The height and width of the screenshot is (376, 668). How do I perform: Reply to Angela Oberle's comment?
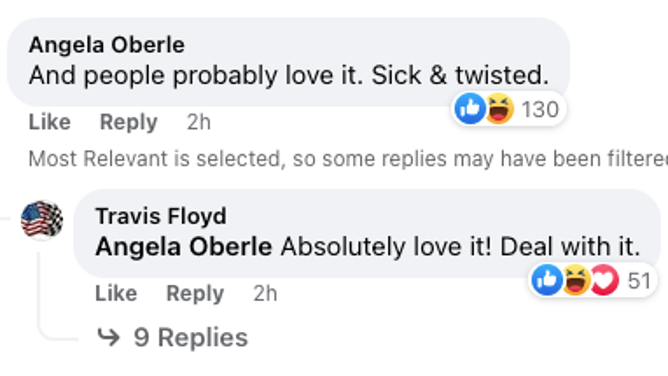(x=128, y=123)
